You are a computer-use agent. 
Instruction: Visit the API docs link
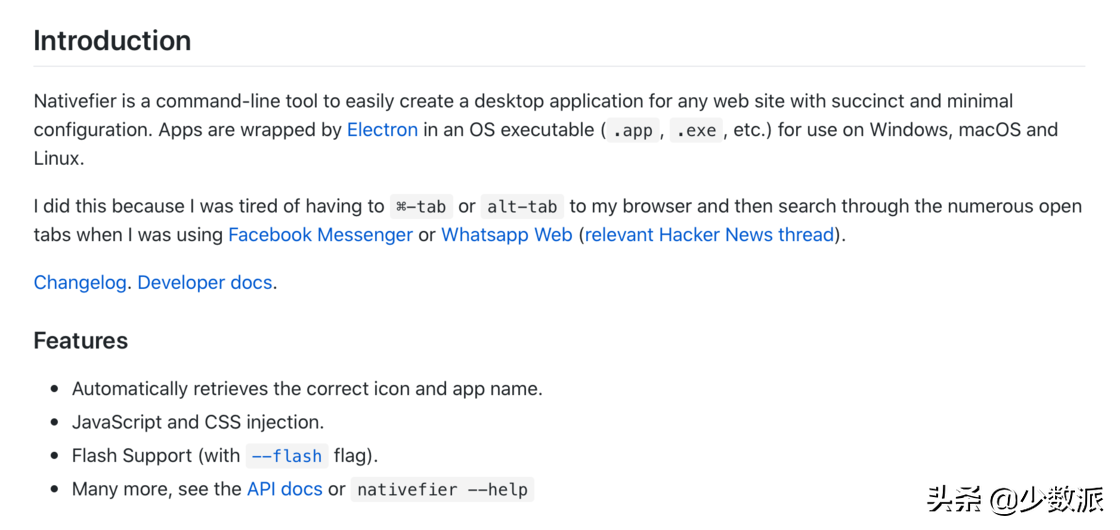tap(284, 490)
